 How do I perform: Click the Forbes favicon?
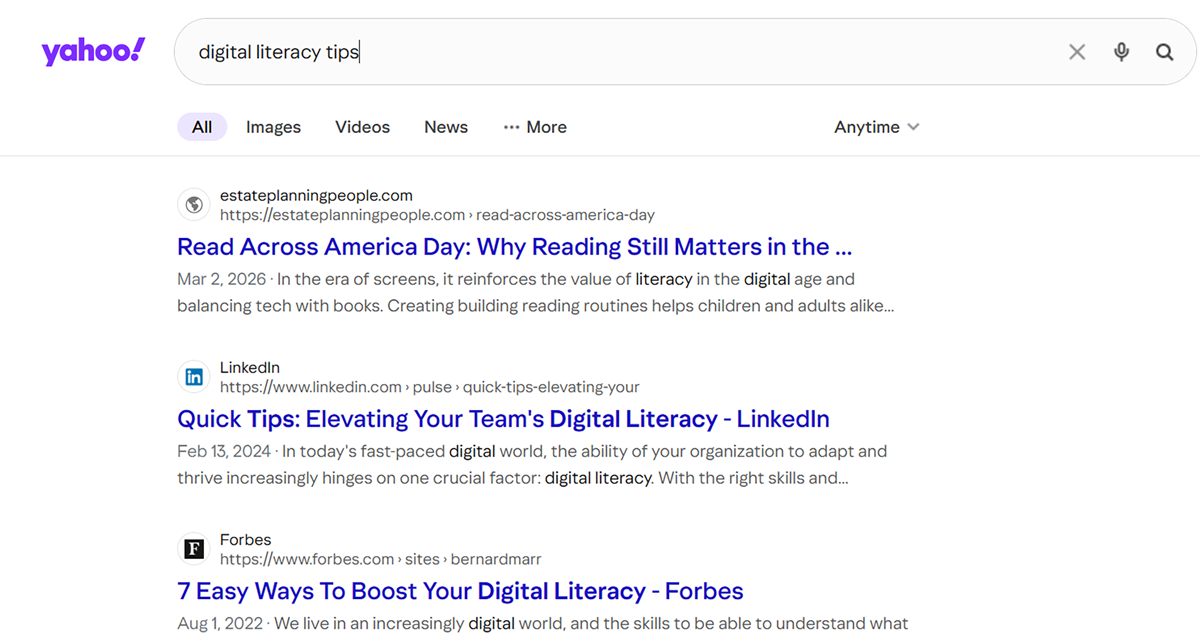(194, 549)
